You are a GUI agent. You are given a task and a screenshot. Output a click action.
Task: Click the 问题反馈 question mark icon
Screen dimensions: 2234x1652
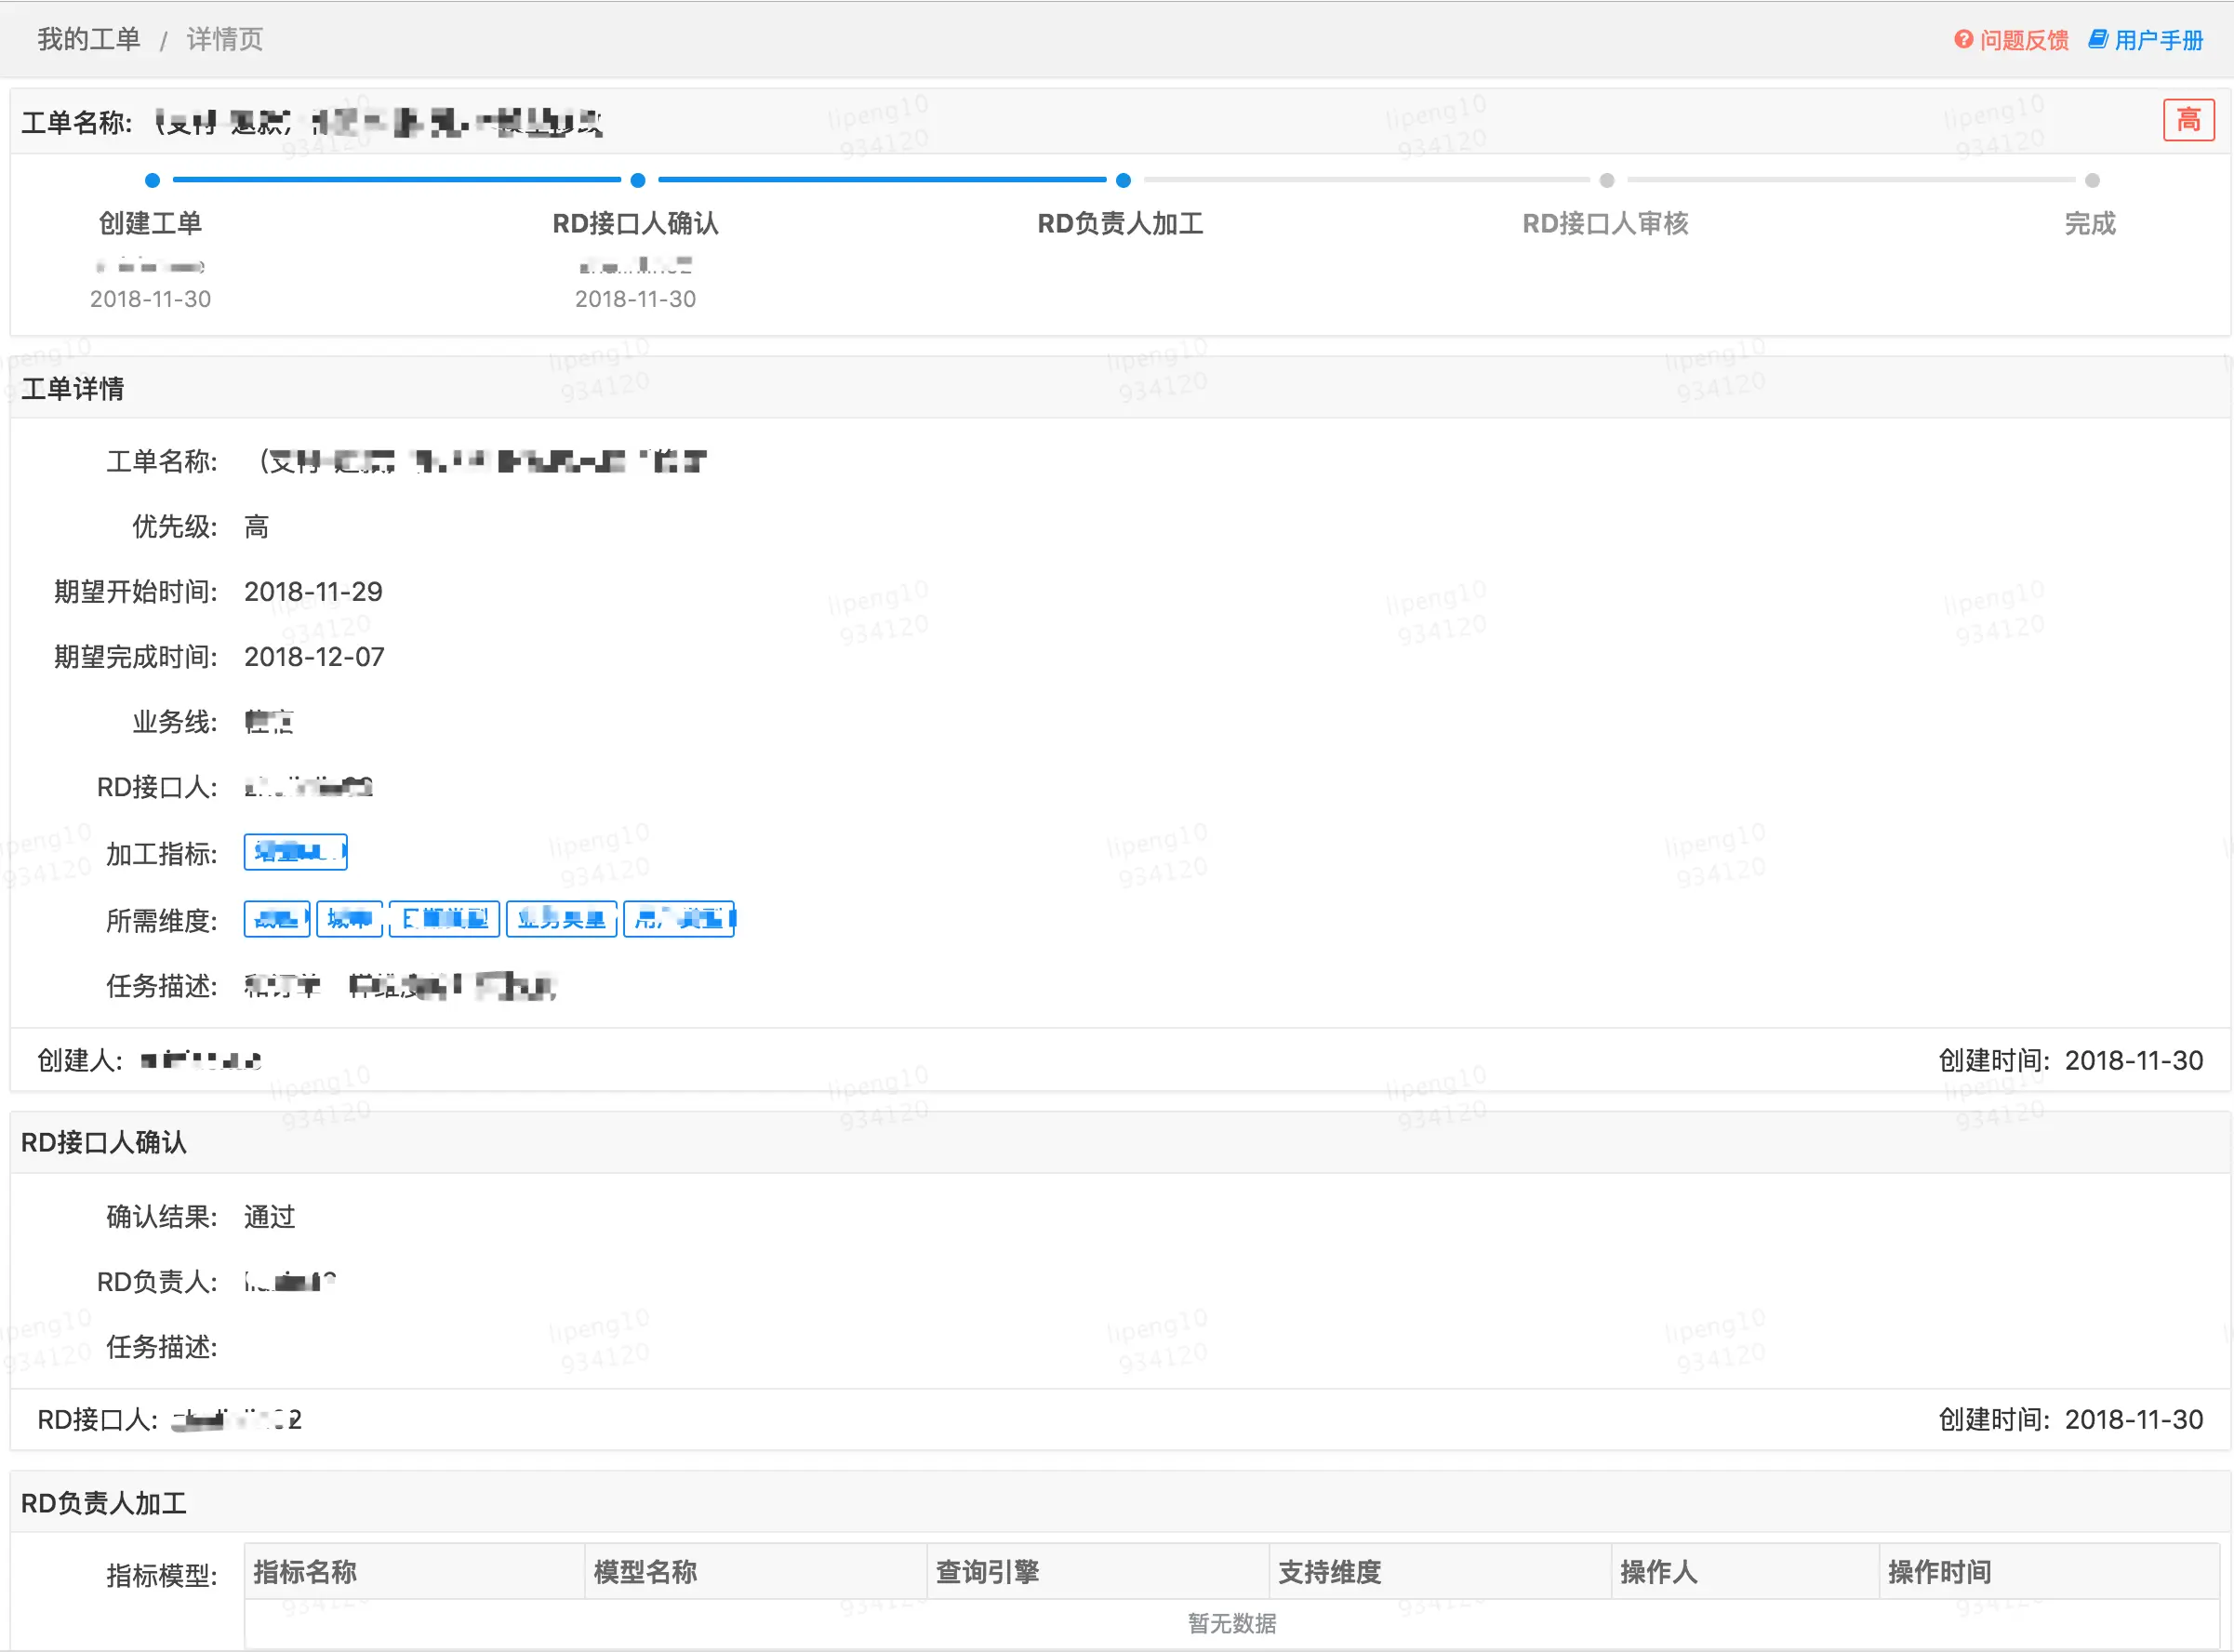pos(1963,39)
